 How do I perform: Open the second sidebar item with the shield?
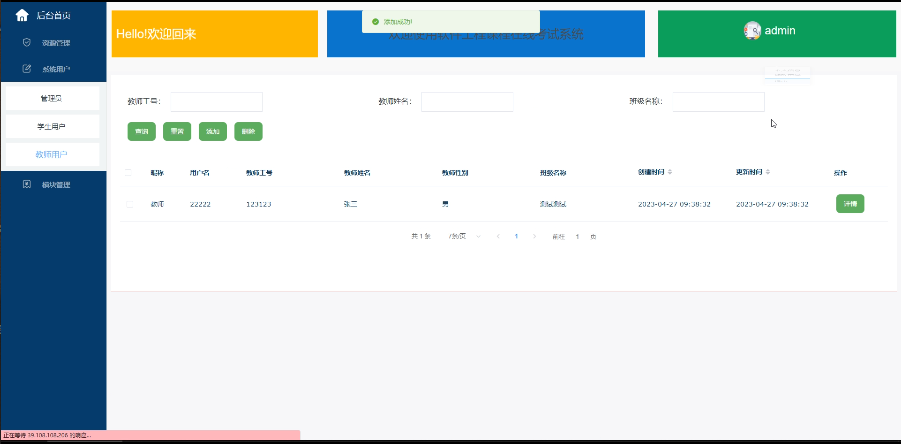point(53,43)
